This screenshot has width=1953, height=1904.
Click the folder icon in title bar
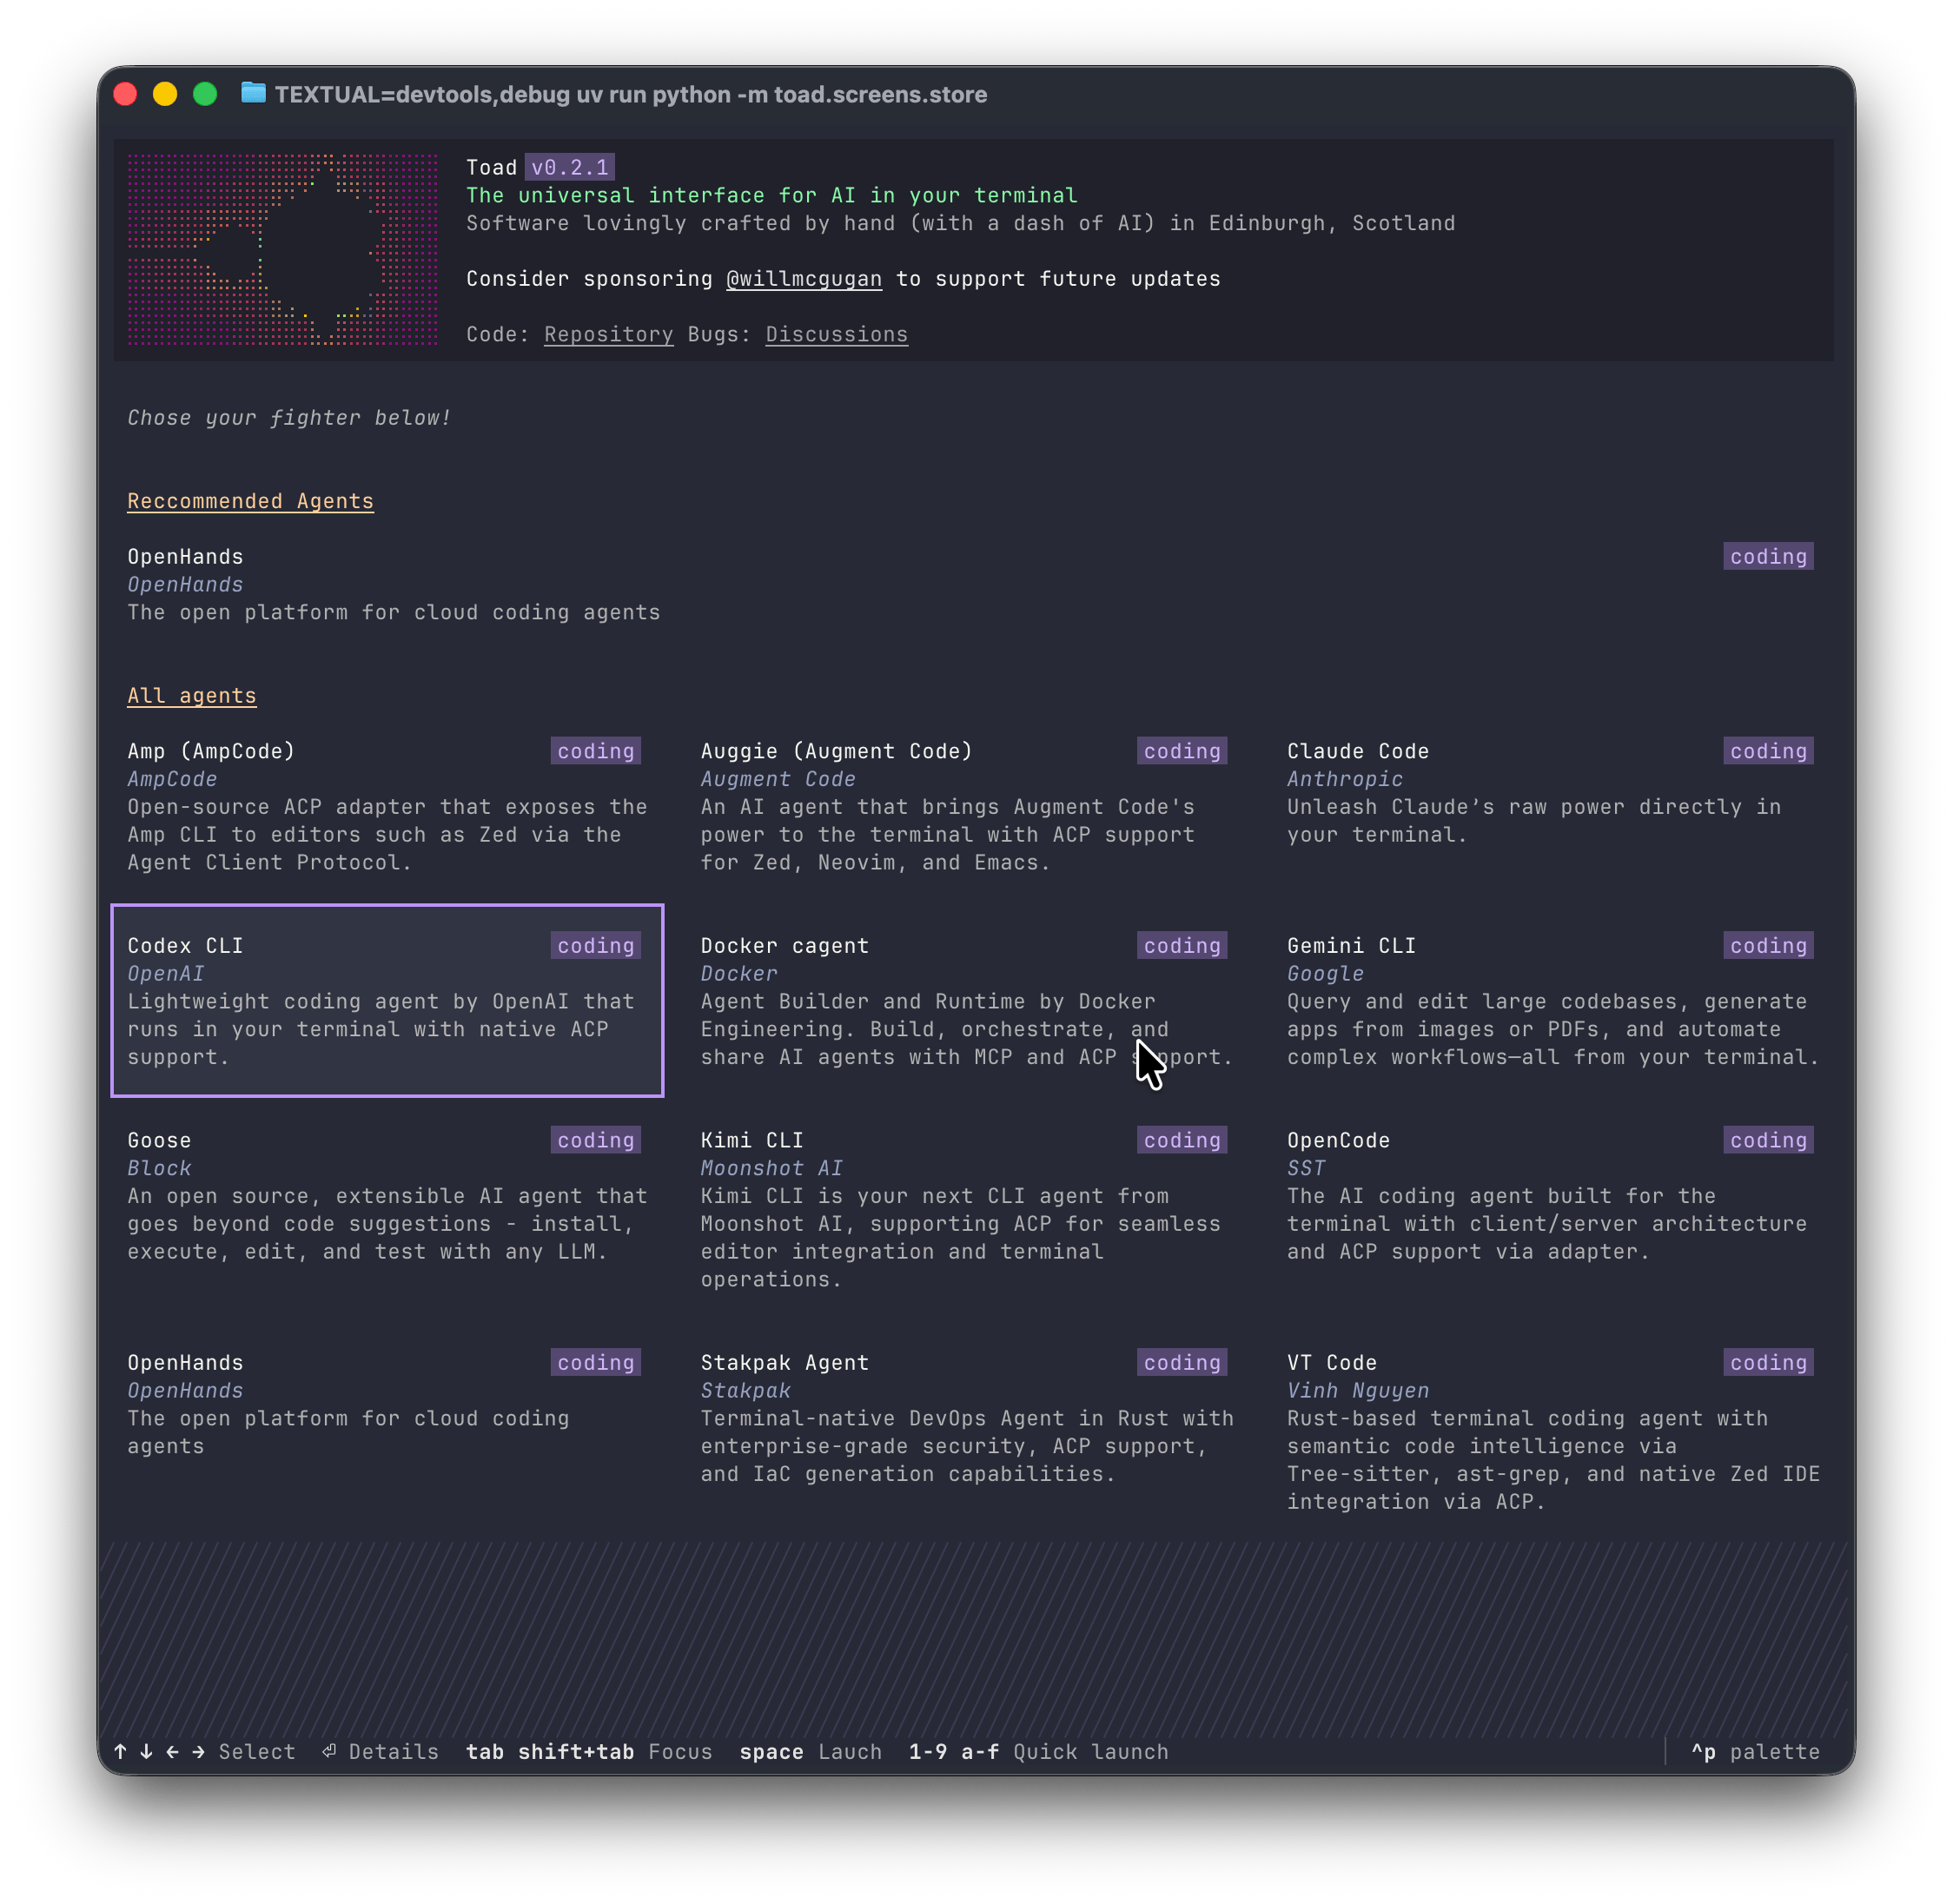253,94
